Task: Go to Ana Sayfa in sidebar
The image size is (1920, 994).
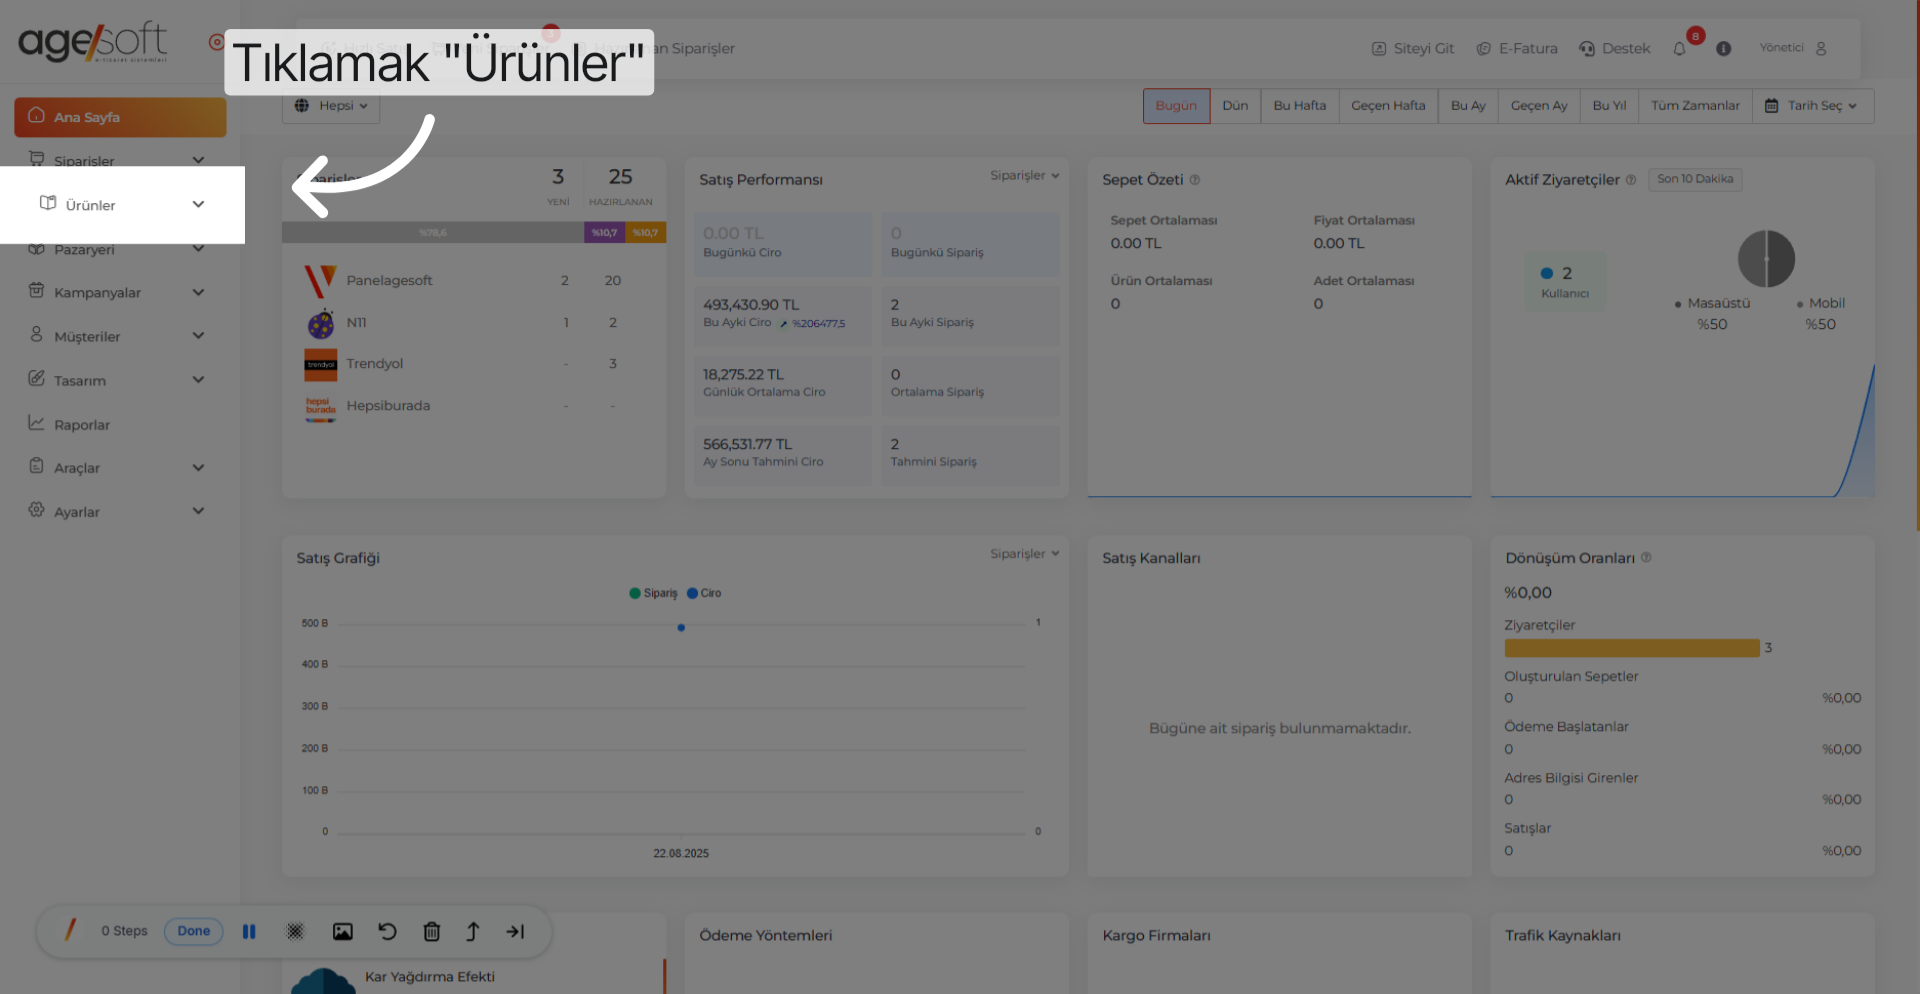Action: (120, 117)
